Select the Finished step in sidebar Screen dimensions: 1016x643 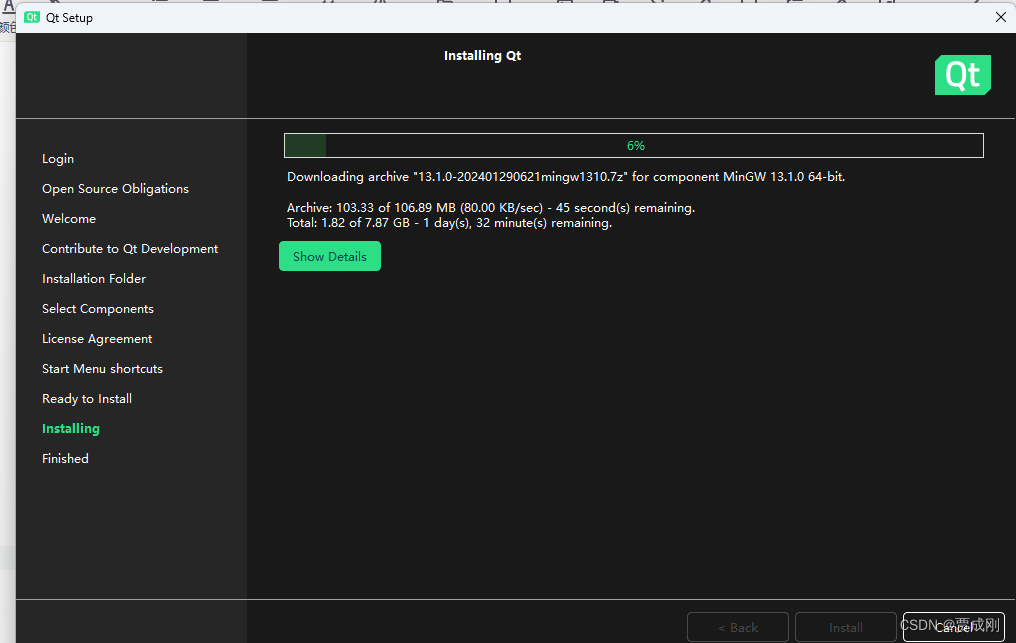[x=65, y=458]
